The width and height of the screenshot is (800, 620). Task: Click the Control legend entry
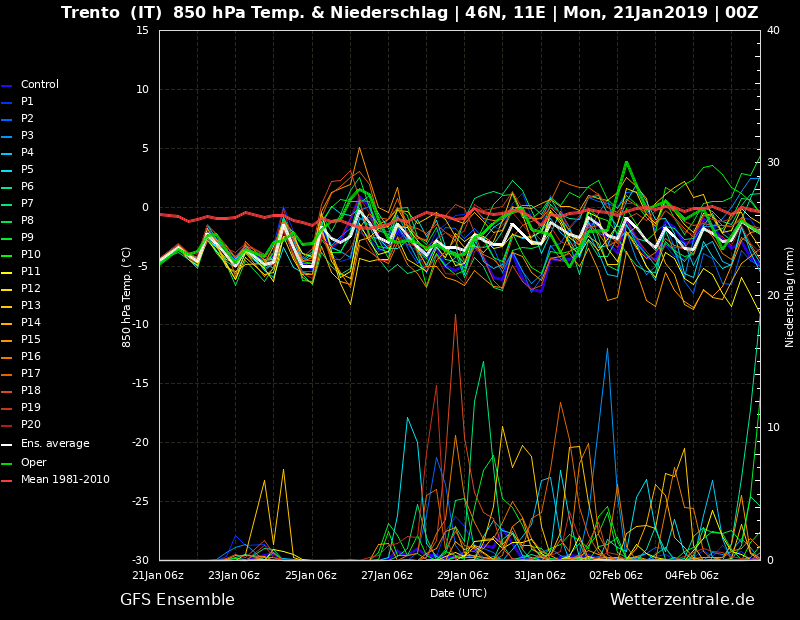coord(30,85)
